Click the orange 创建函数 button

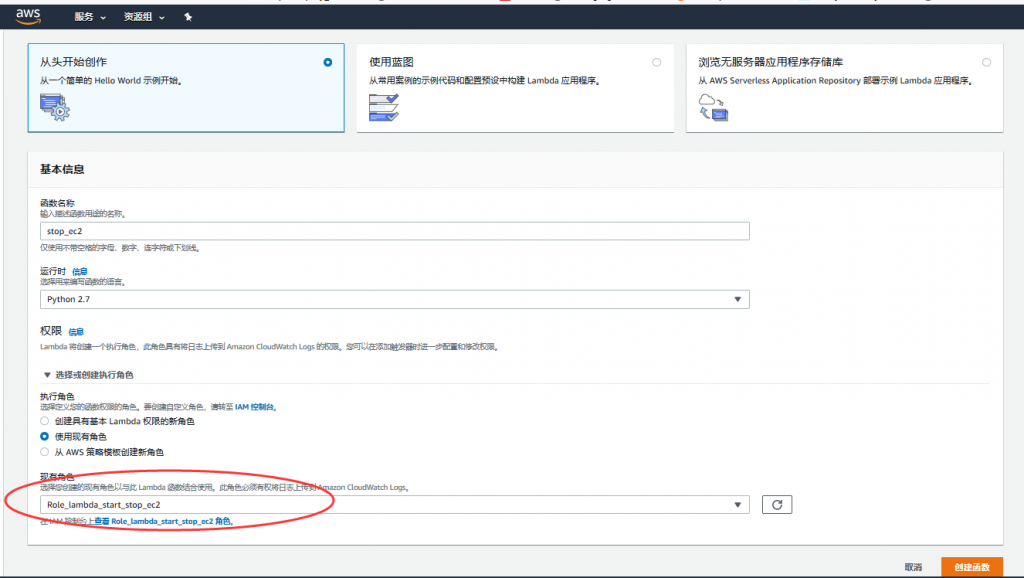tap(971, 567)
